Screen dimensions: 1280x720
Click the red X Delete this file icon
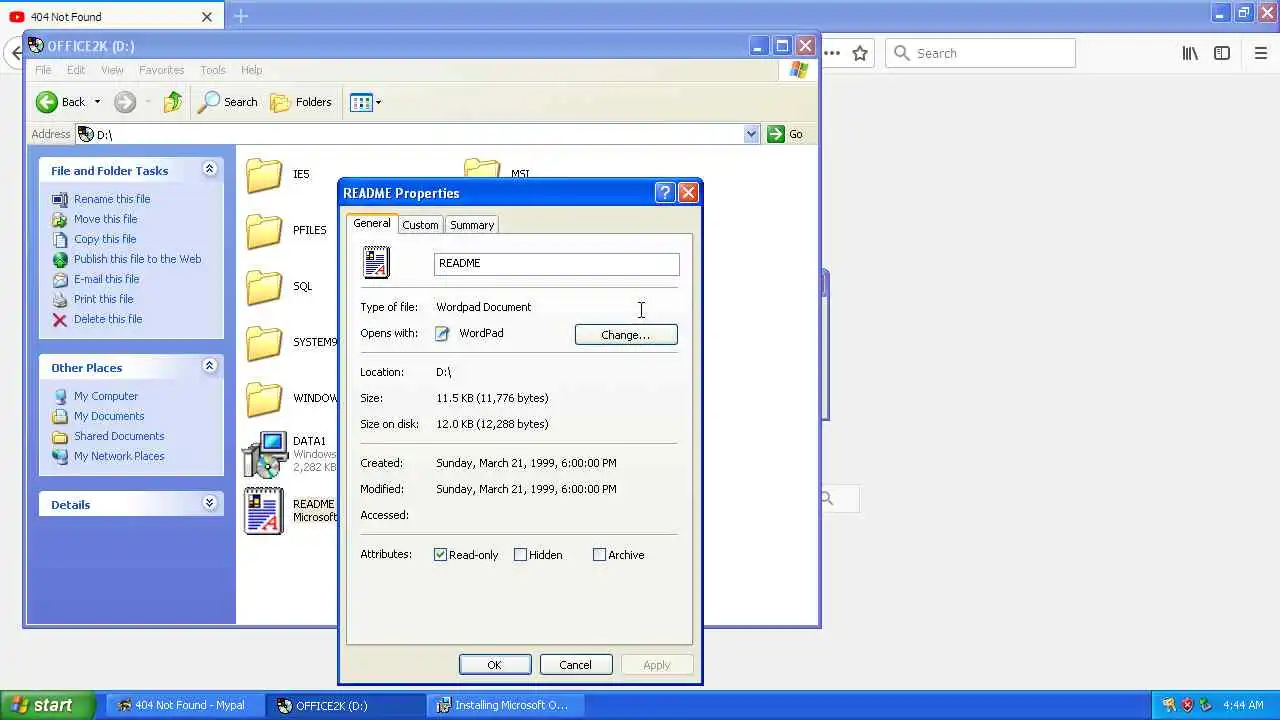click(x=60, y=319)
